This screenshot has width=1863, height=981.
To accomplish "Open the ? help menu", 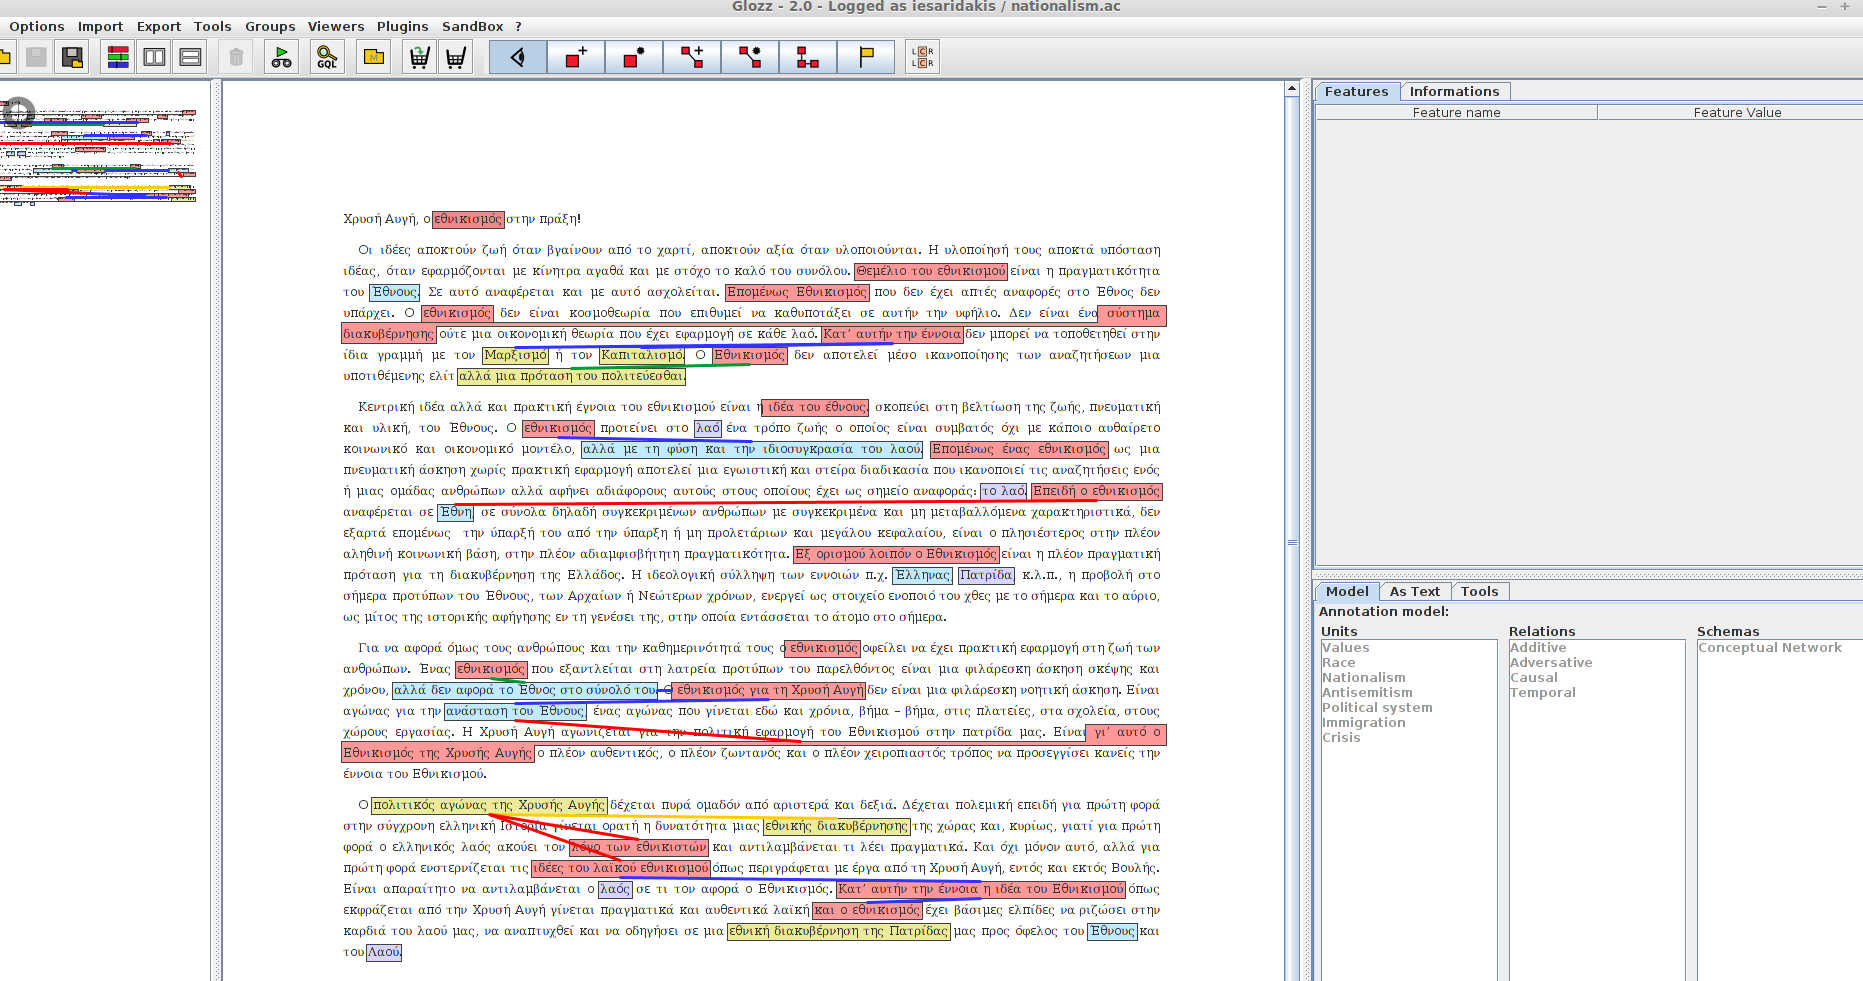I will (x=518, y=26).
